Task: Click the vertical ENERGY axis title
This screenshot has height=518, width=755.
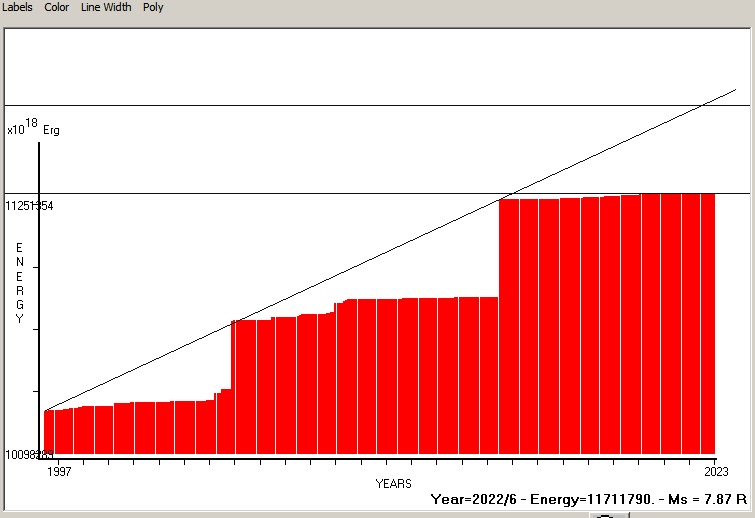Action: click(19, 283)
